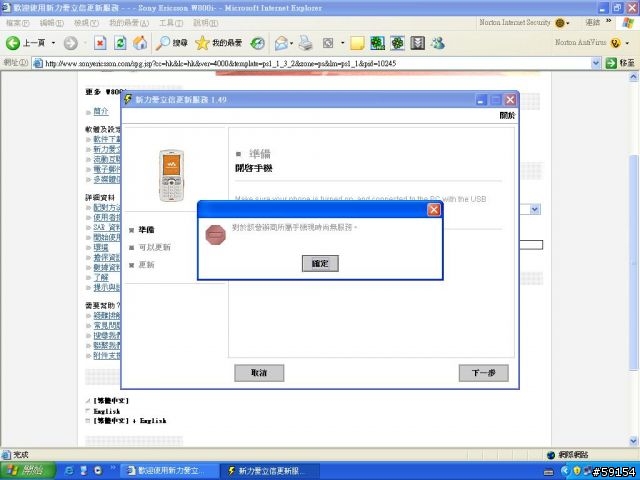
Task: Click the IE vertical scrollbar up arrow
Action: 633,77
